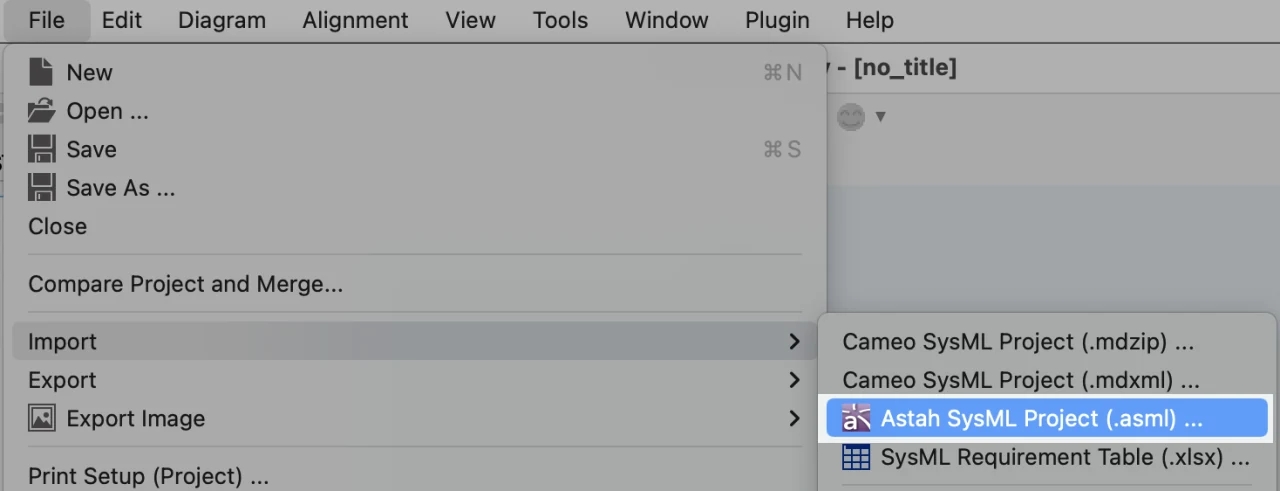The height and width of the screenshot is (491, 1280).
Task: Expand the Import submenu arrow
Action: click(x=794, y=342)
